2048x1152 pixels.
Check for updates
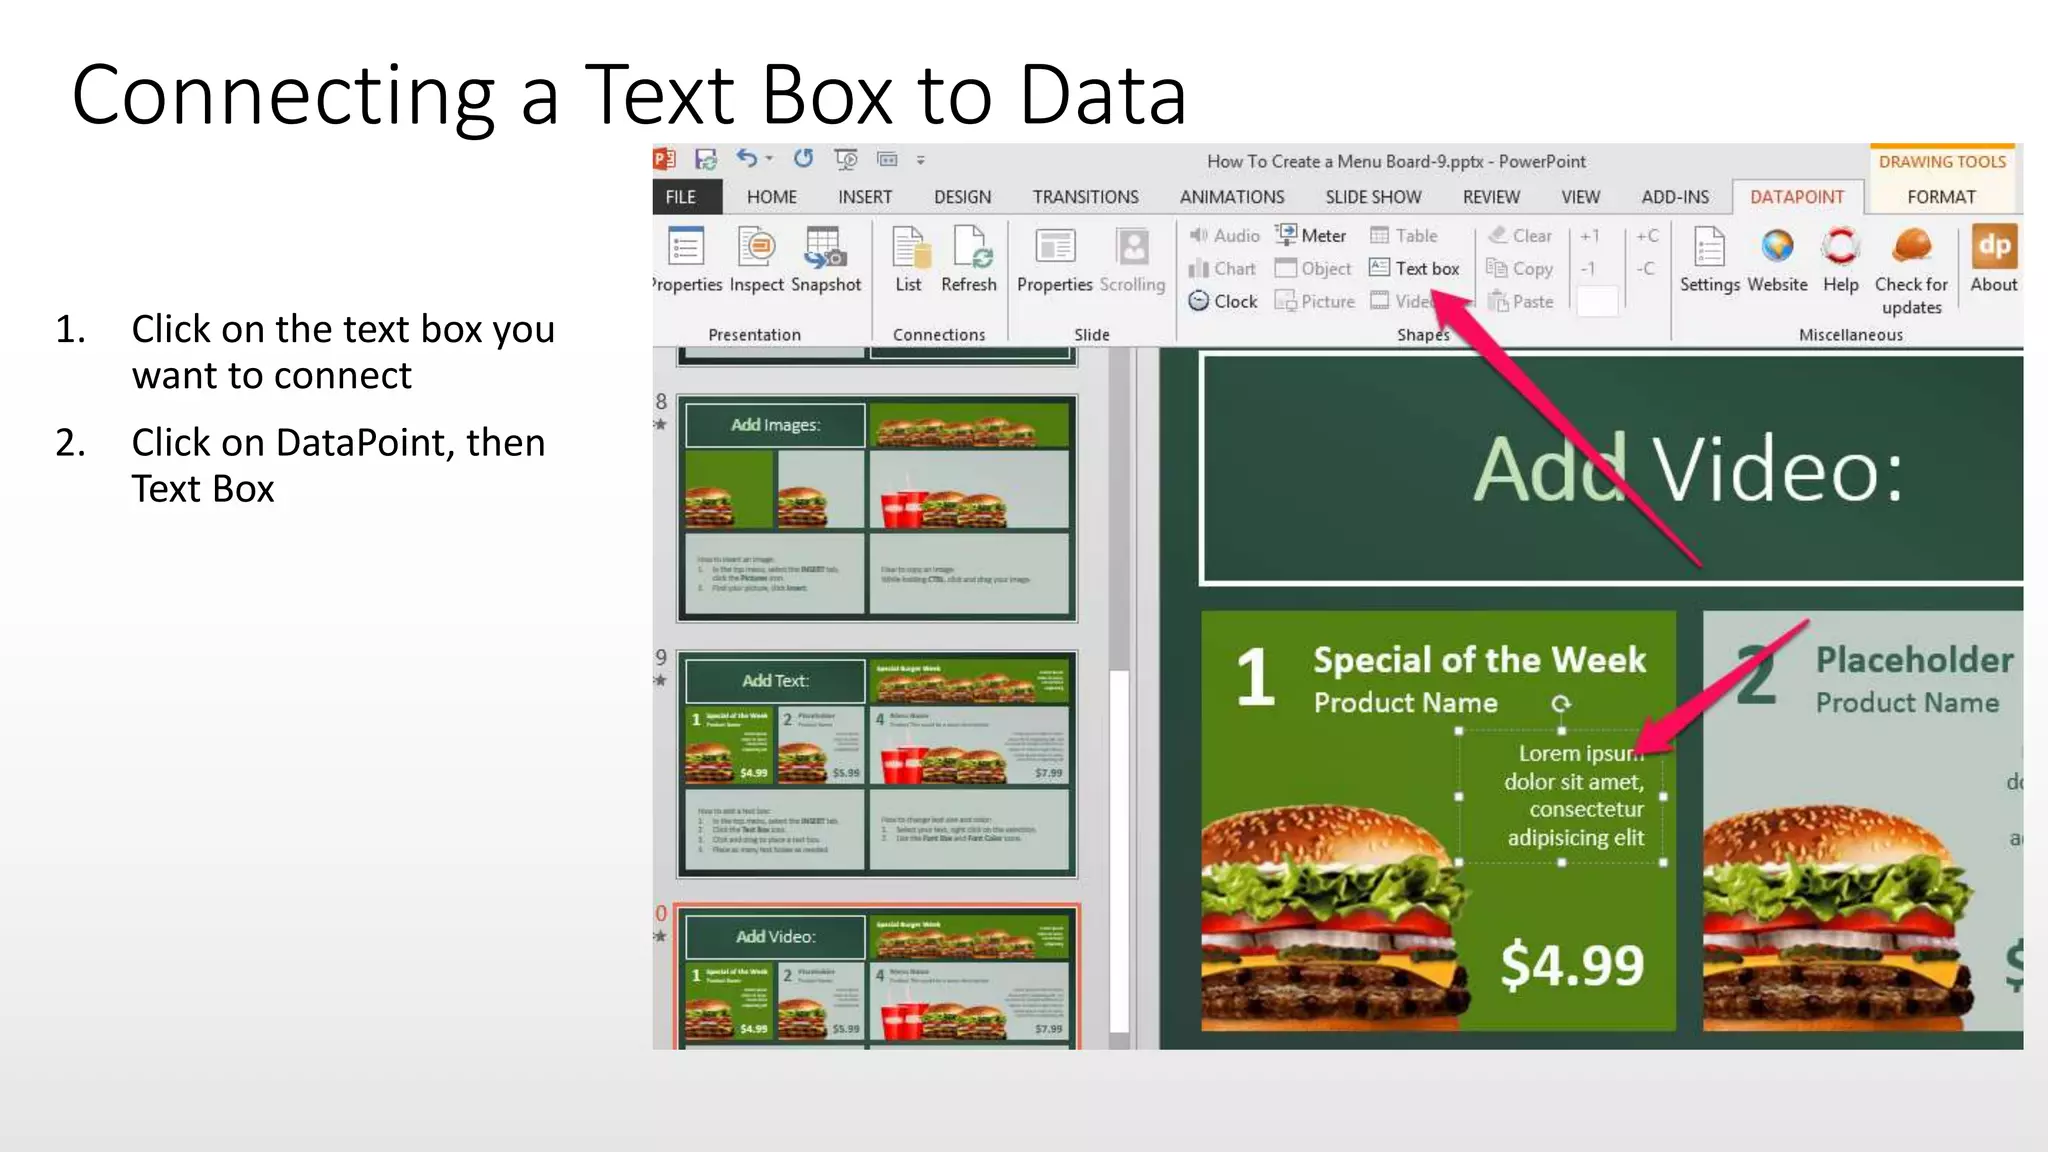[x=1911, y=271]
